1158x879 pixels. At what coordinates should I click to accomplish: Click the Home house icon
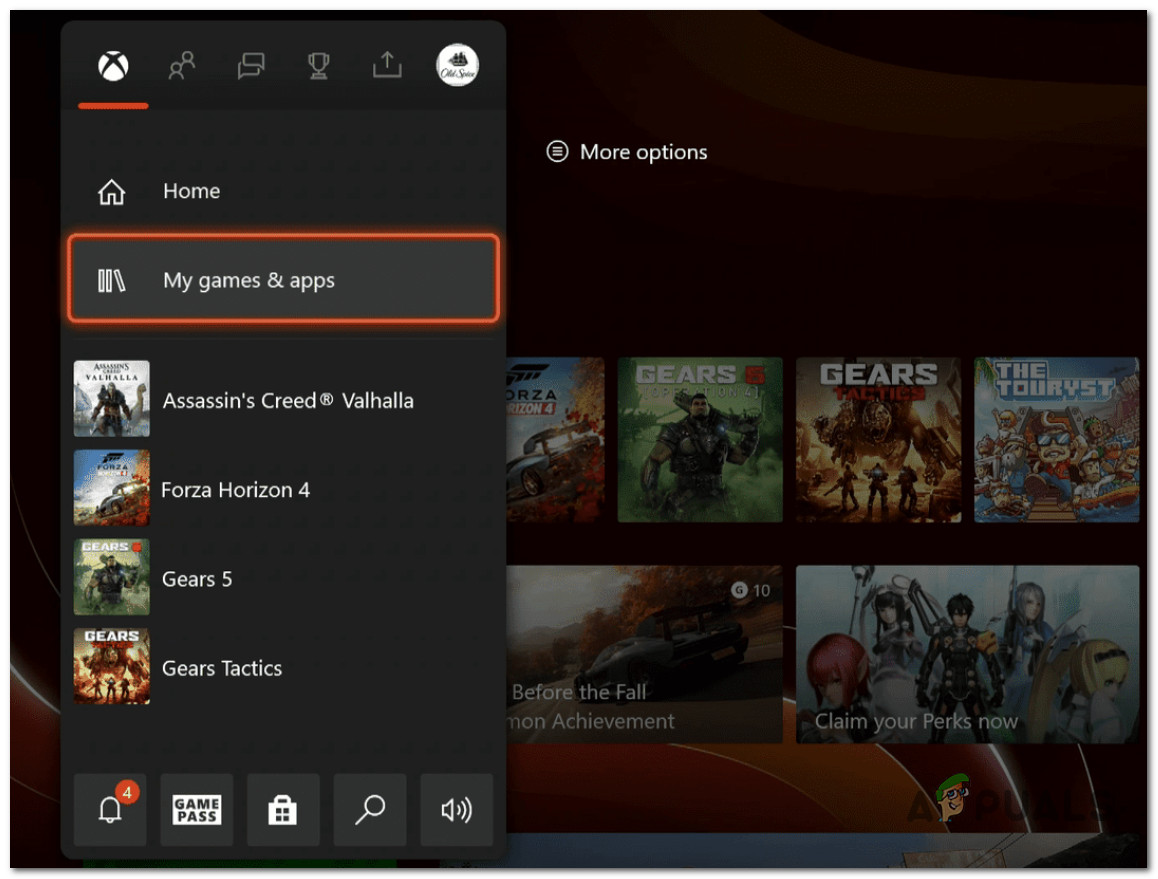point(112,192)
